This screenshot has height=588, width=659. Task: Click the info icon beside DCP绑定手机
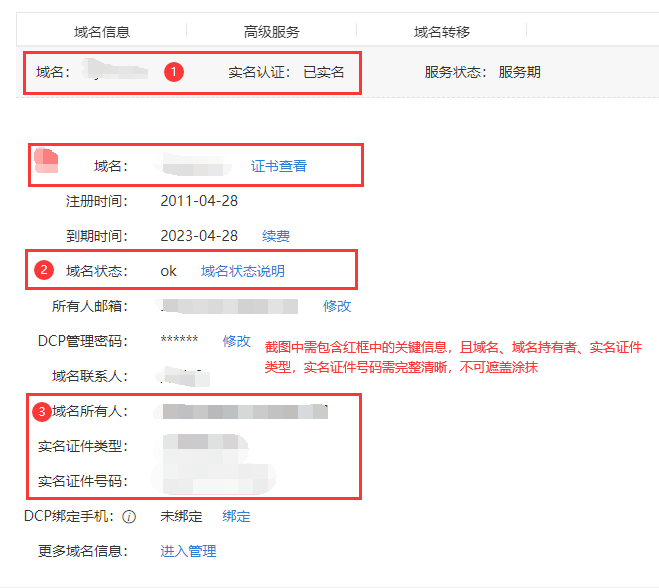(129, 517)
